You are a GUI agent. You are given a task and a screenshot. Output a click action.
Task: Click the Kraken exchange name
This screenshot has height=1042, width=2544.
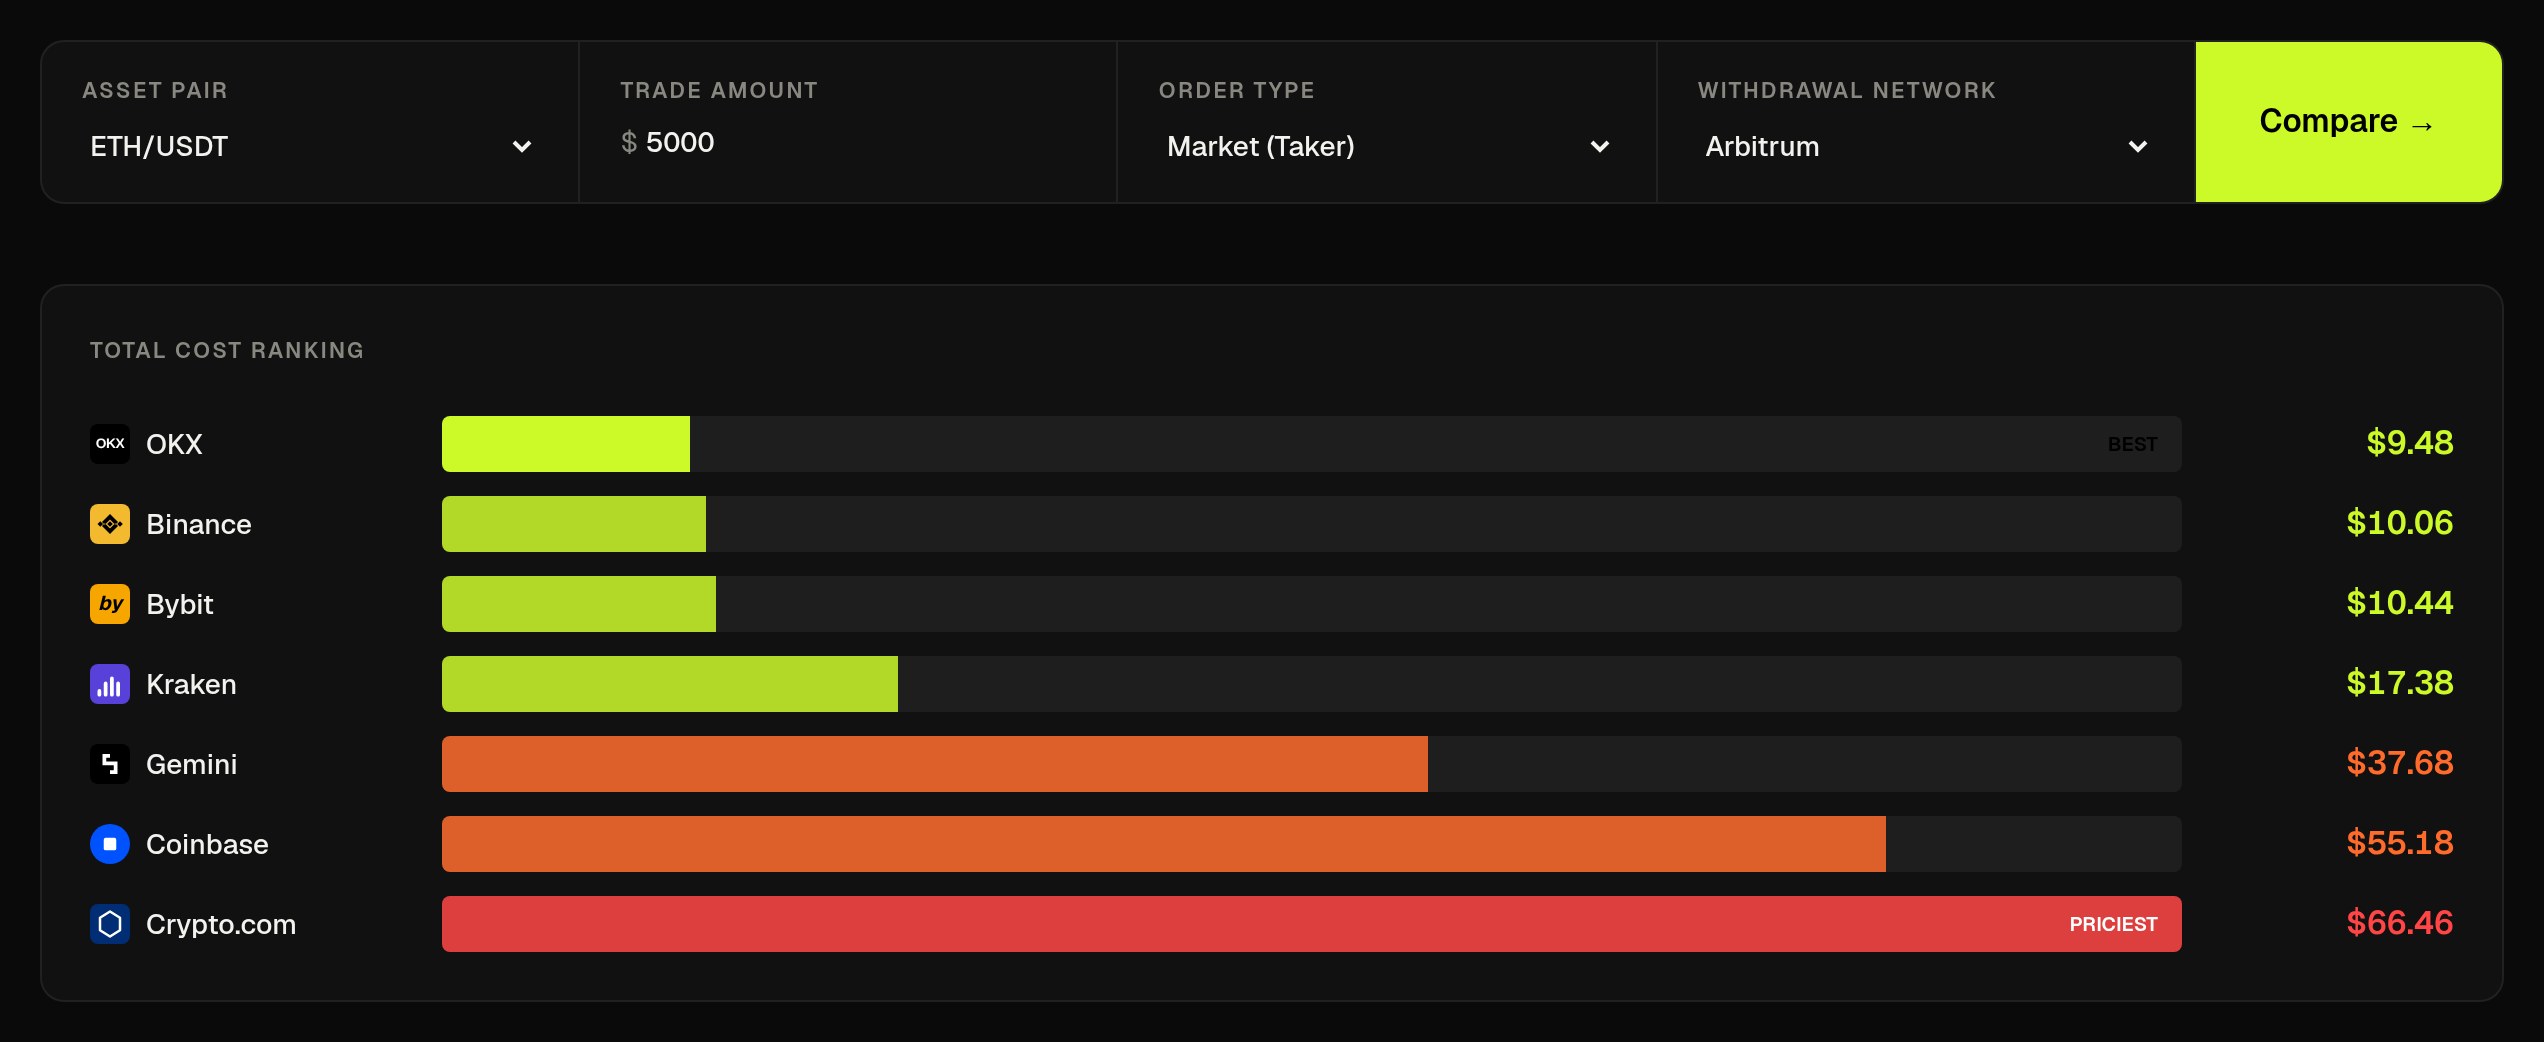pos(191,684)
